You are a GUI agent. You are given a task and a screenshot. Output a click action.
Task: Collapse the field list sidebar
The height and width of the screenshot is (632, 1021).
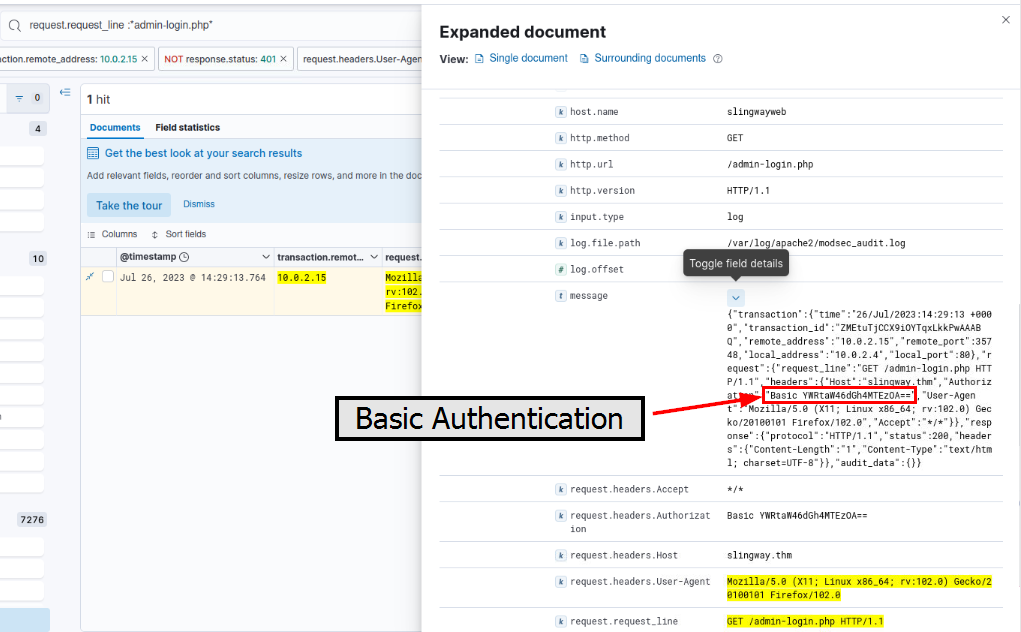[x=65, y=93]
